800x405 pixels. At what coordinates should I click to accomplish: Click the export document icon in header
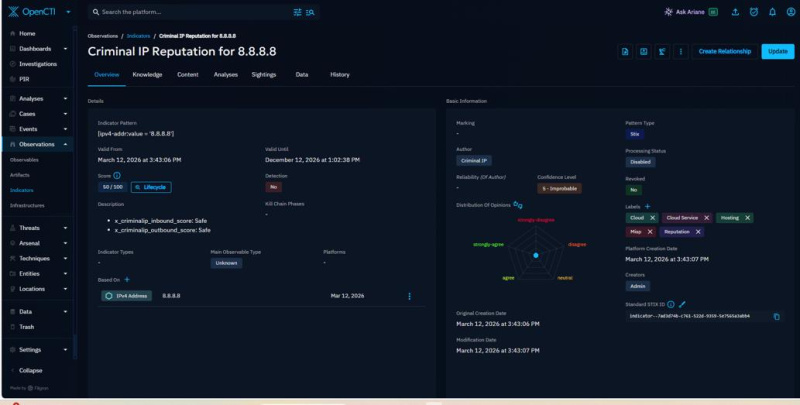[x=625, y=52]
